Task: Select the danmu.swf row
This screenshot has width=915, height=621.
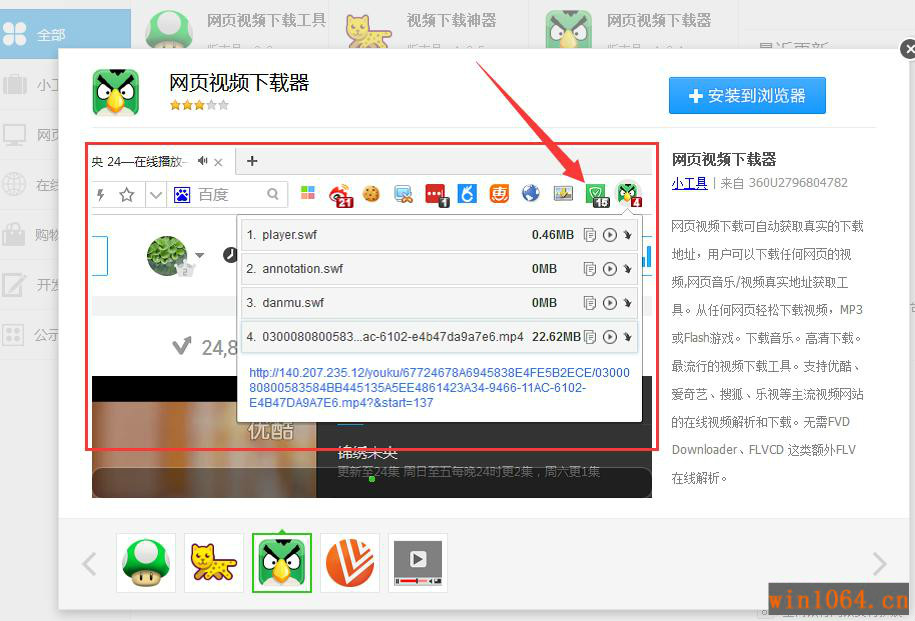Action: click(x=439, y=303)
